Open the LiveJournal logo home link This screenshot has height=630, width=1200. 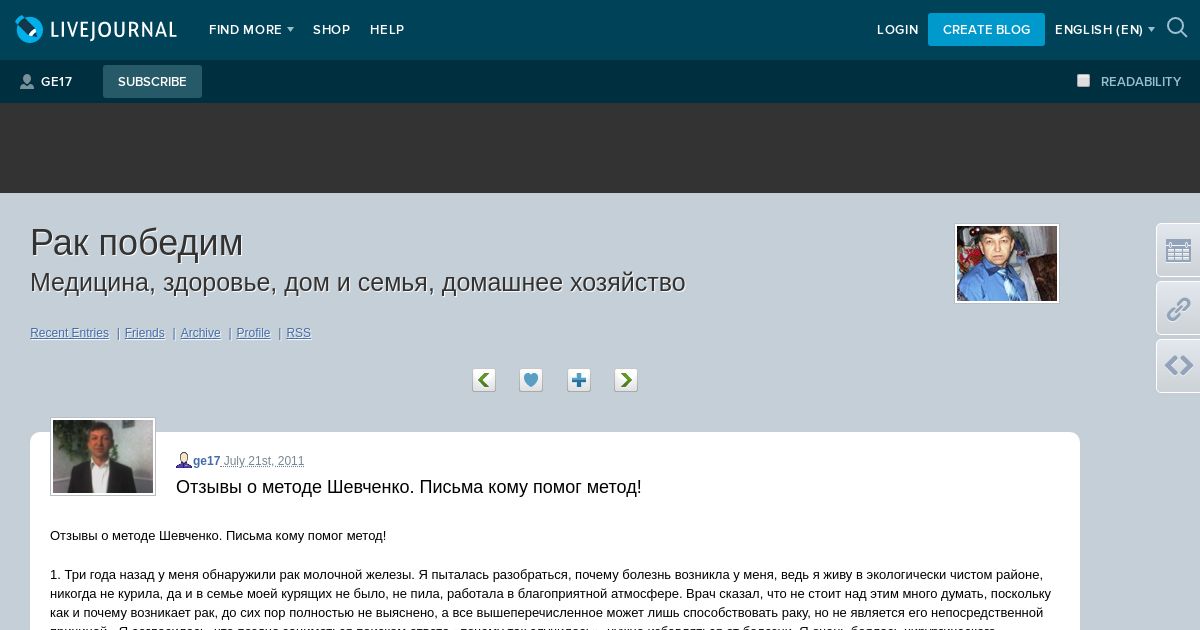[96, 30]
